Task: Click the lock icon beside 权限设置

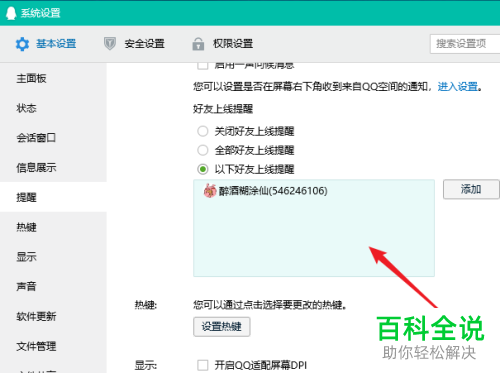Action: [x=198, y=44]
